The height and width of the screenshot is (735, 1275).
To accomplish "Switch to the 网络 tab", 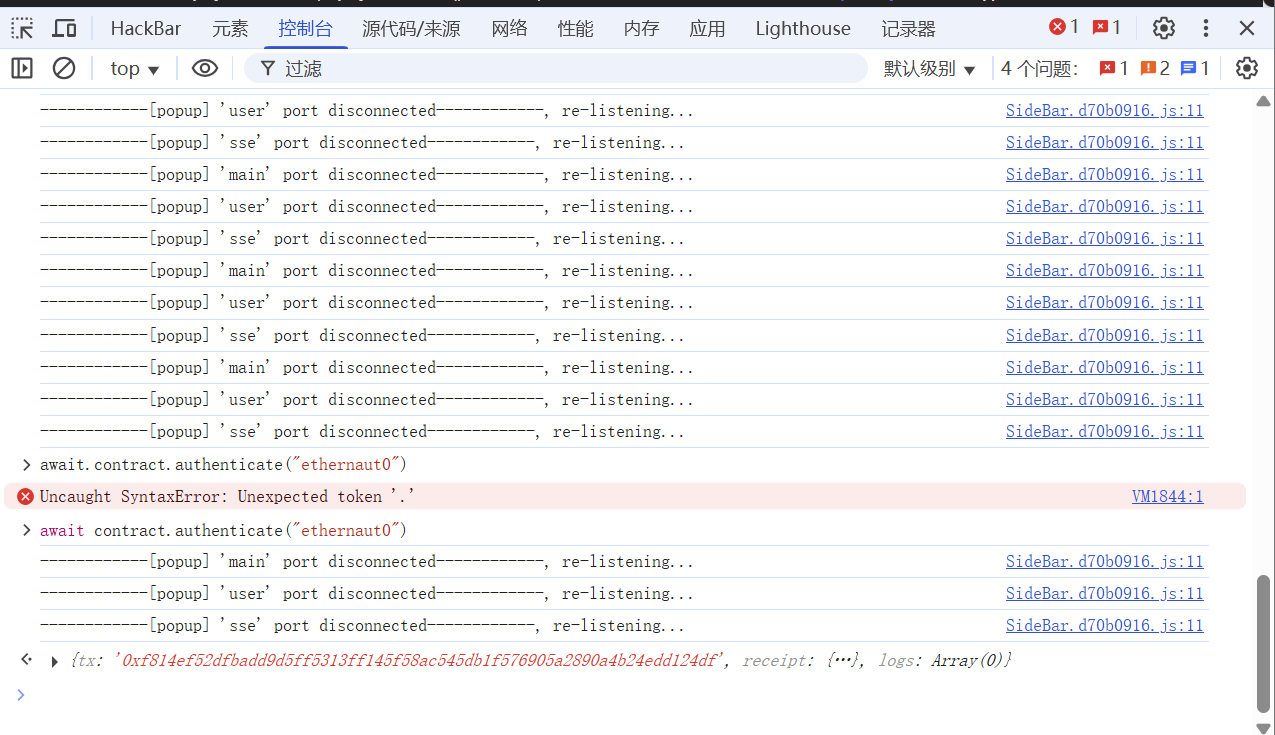I will [x=509, y=28].
